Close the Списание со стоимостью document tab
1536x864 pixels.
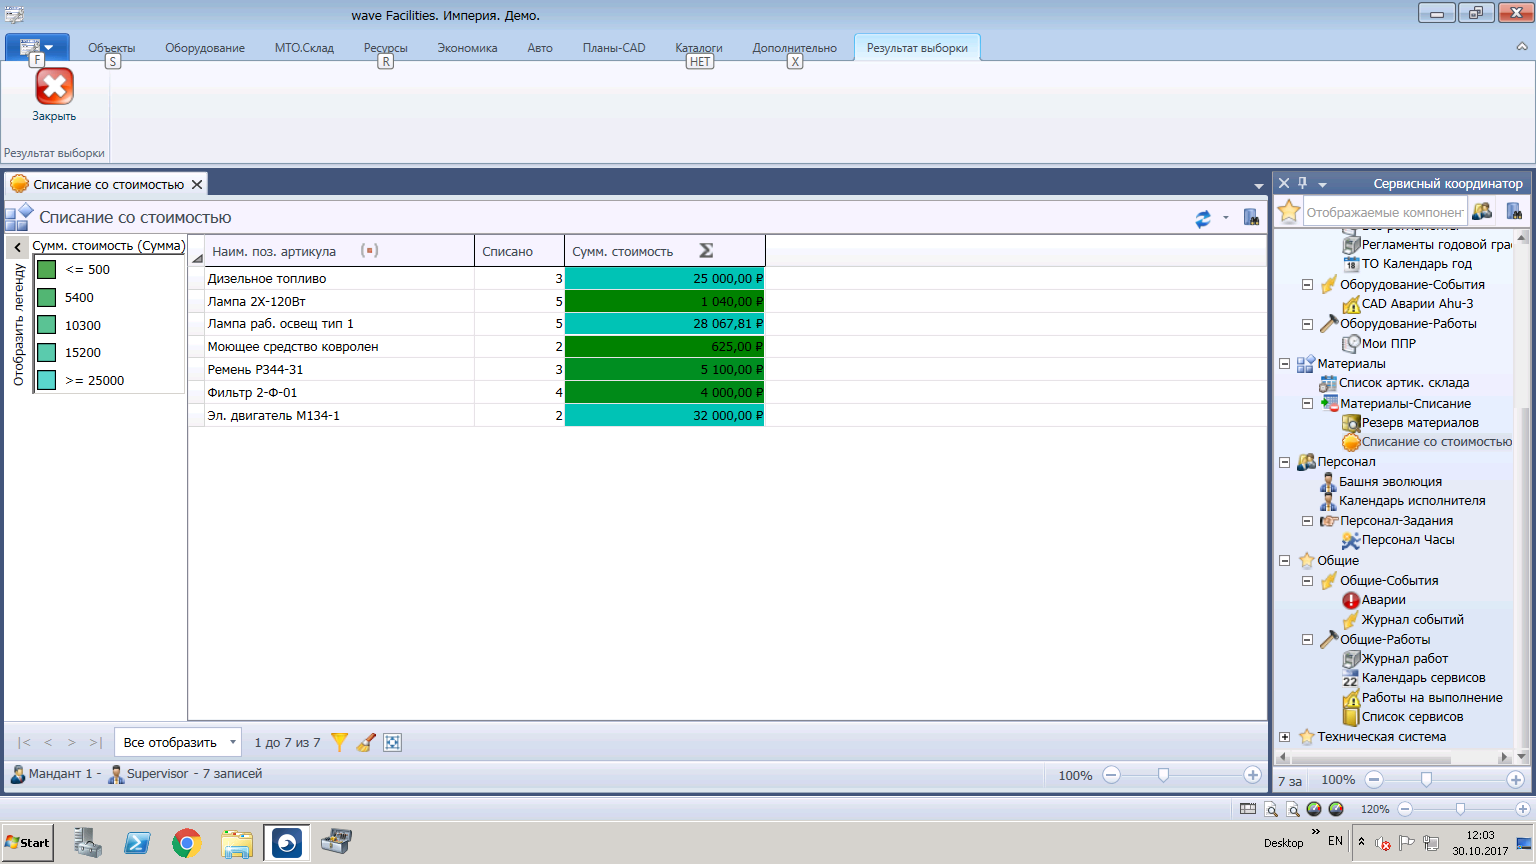197,184
